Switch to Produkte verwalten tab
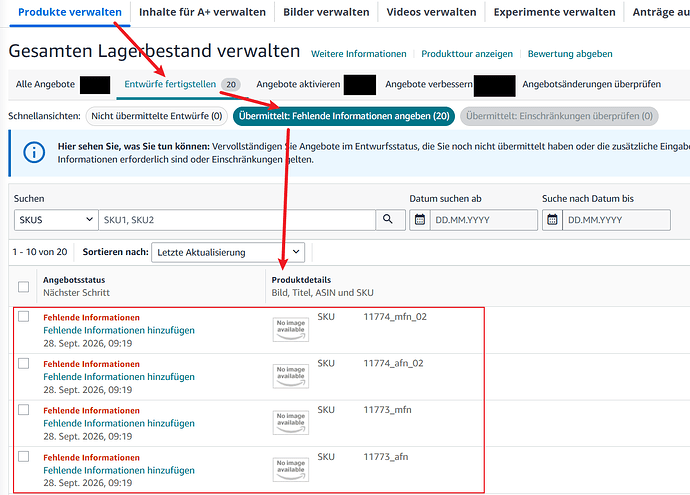Screen dimensions: 690x495 click(x=70, y=12)
